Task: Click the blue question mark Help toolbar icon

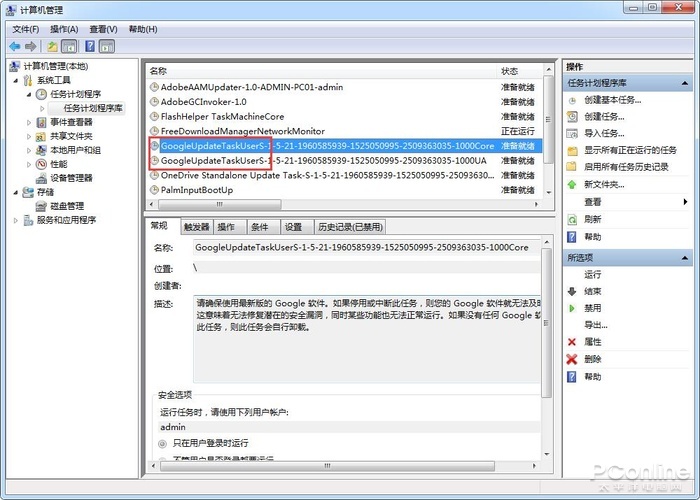Action: [x=90, y=46]
